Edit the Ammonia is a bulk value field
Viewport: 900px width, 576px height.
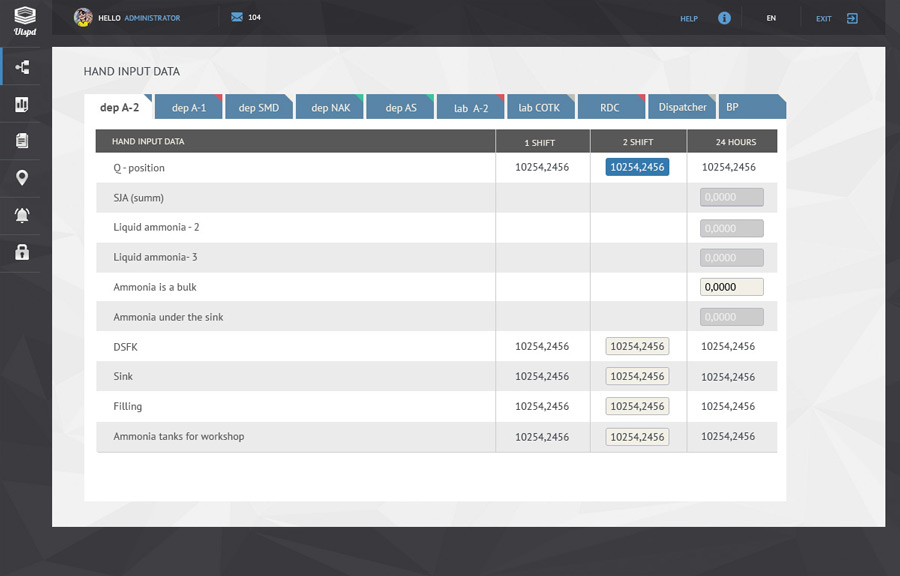733,286
